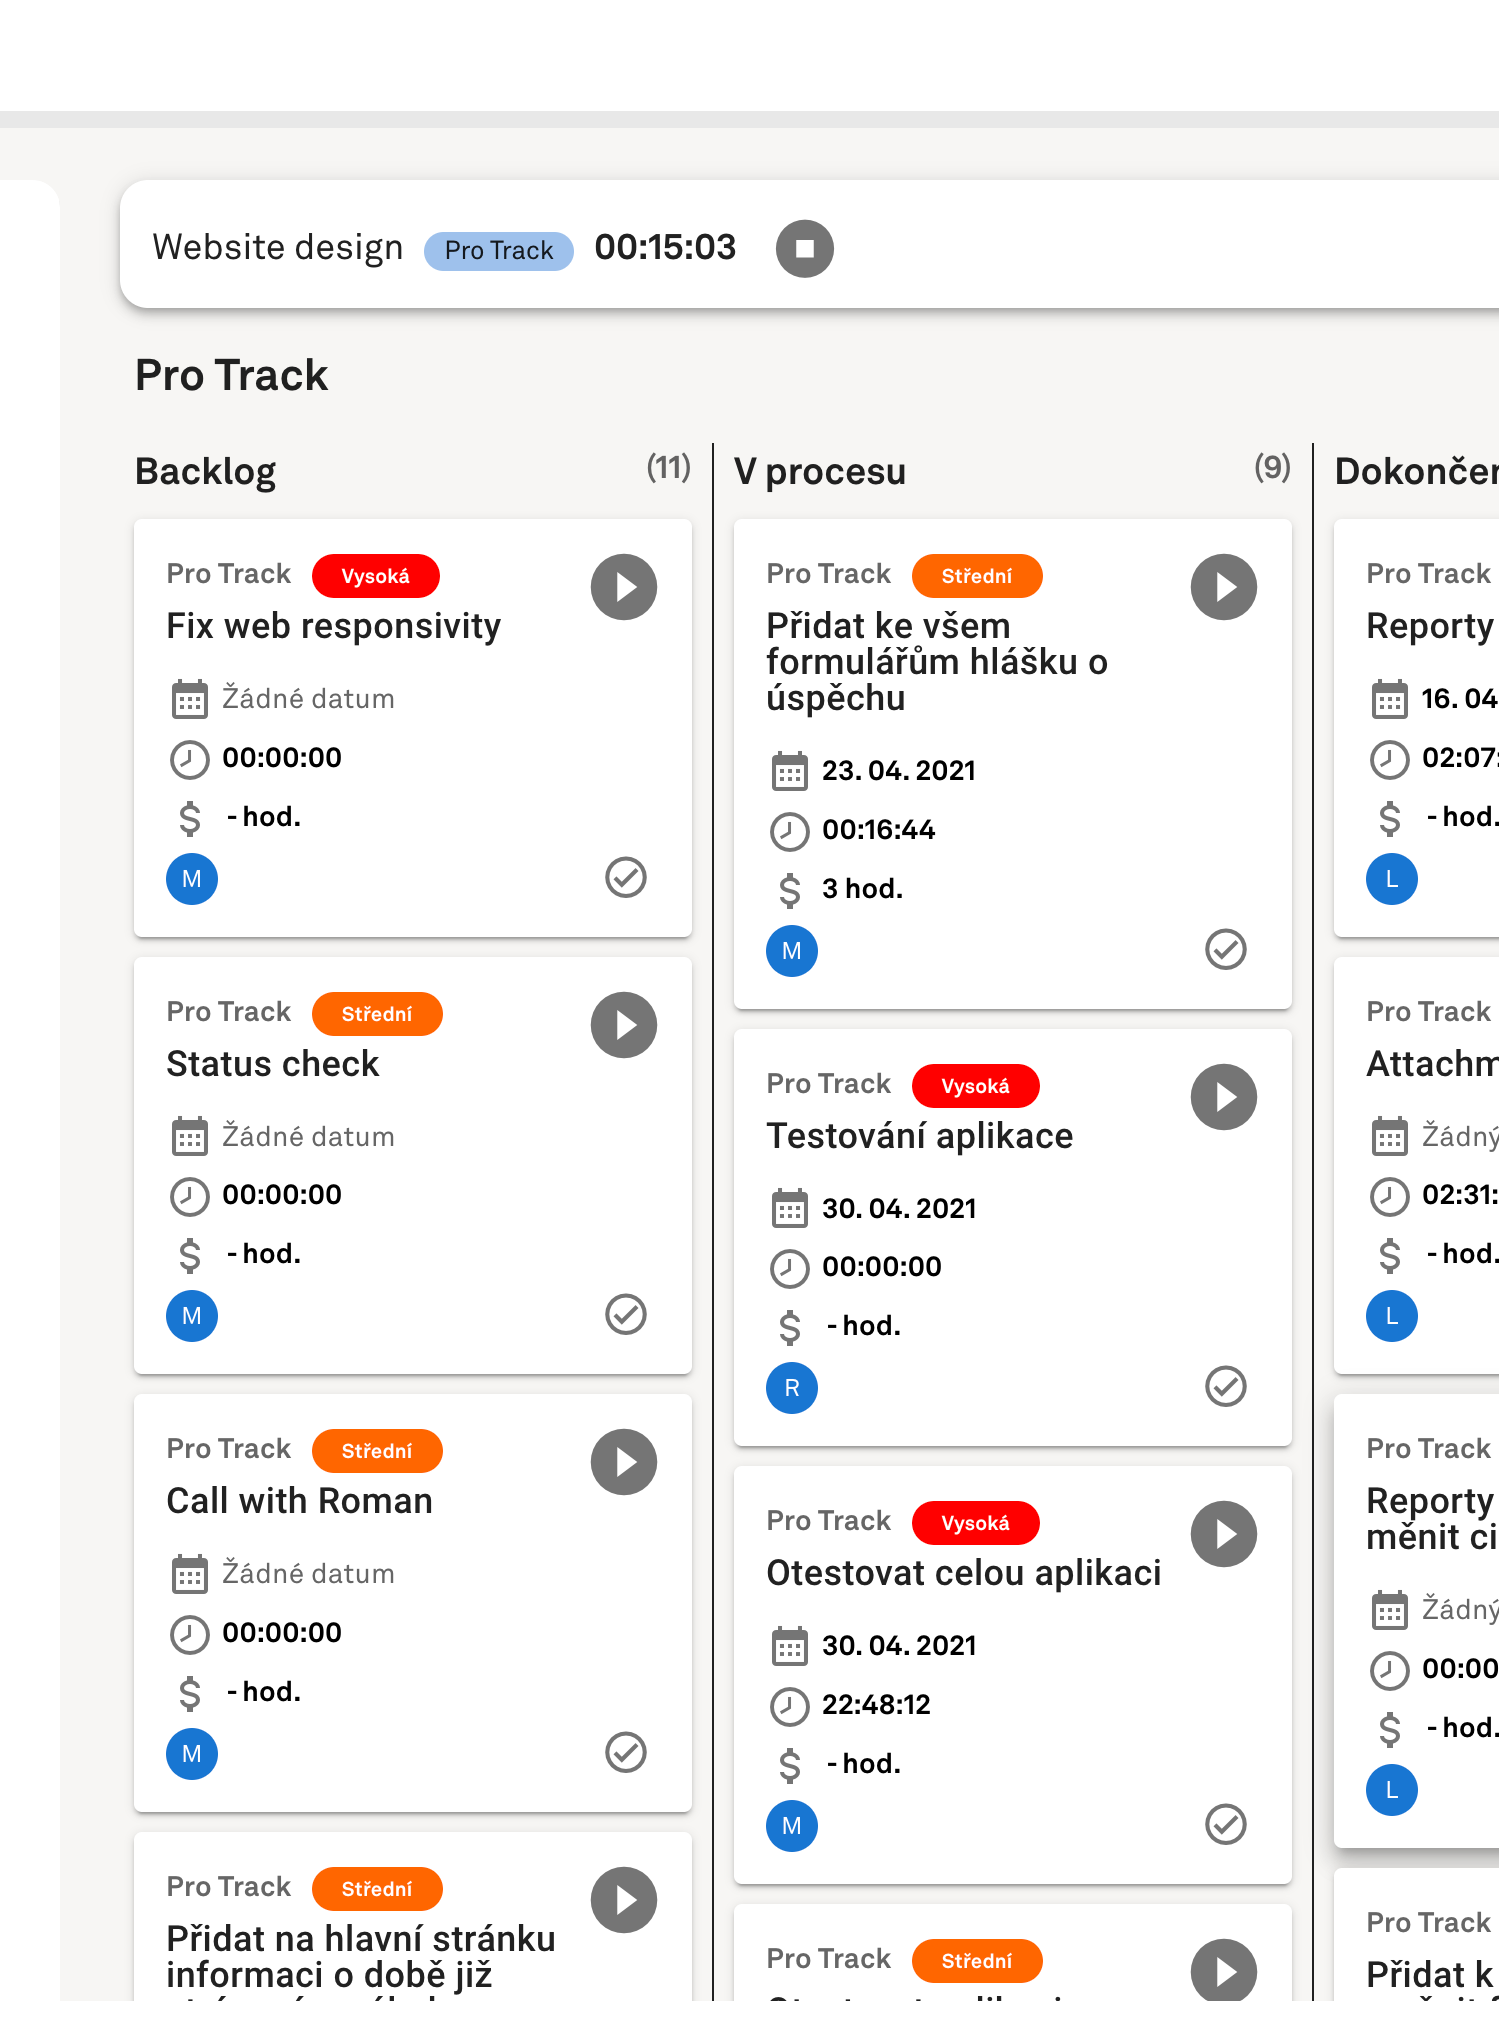This screenshot has height=2044, width=1499.
Task: Click the Pro Track tag on timer bar
Action: click(x=498, y=251)
